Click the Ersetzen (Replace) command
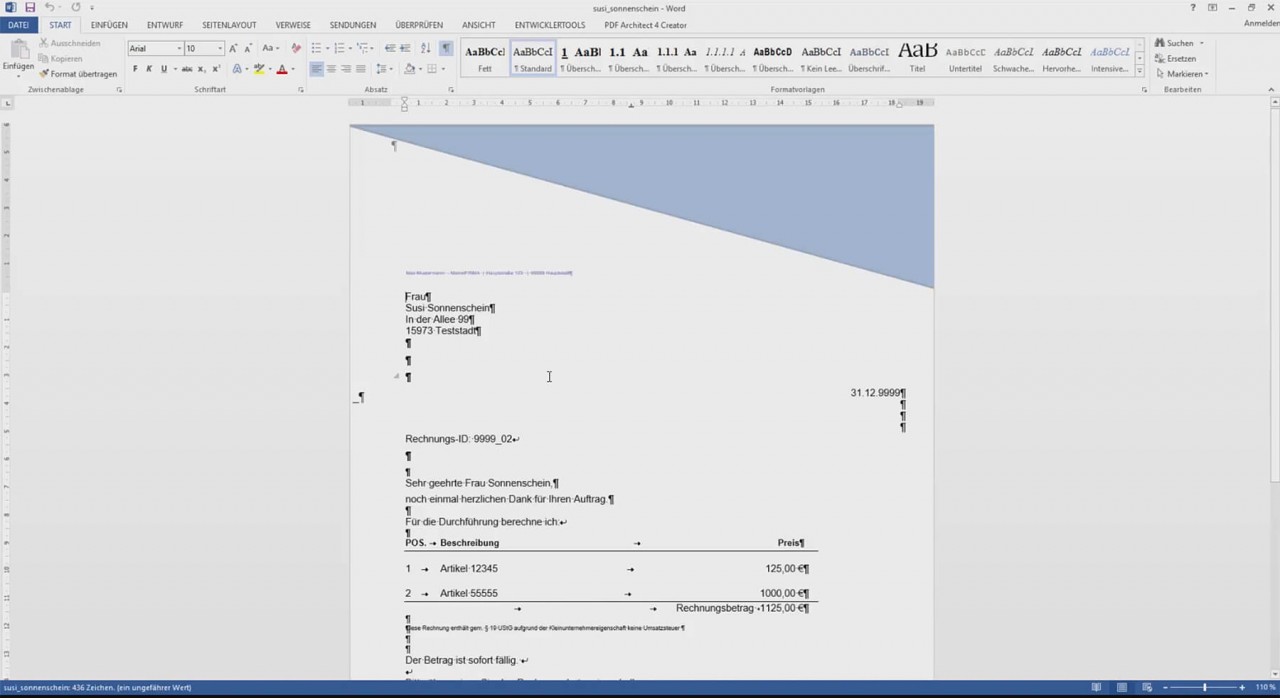 coord(1180,58)
